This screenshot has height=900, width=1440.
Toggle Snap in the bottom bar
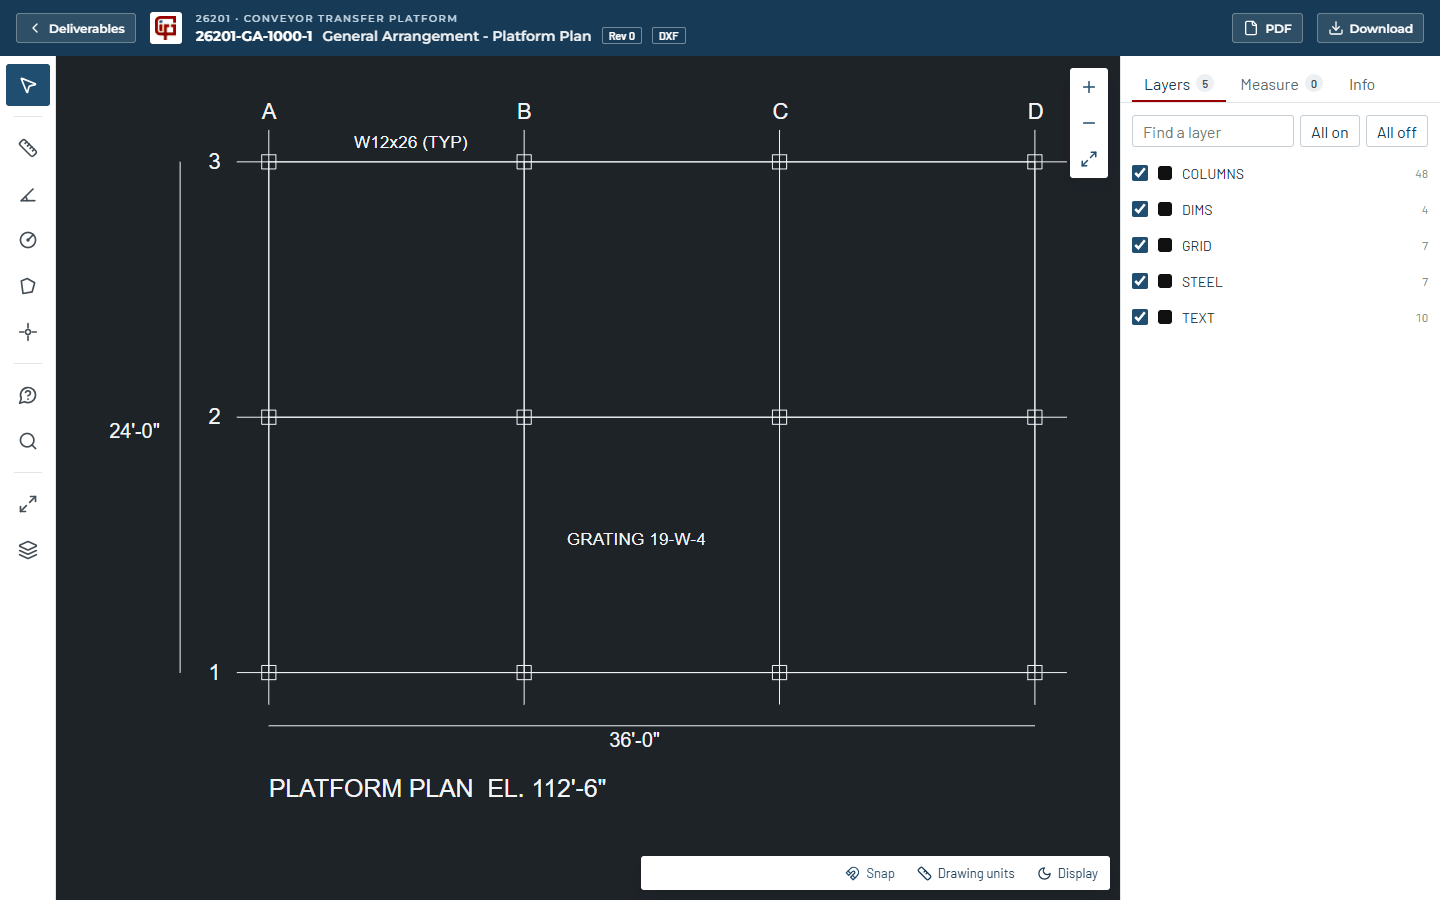(x=870, y=873)
